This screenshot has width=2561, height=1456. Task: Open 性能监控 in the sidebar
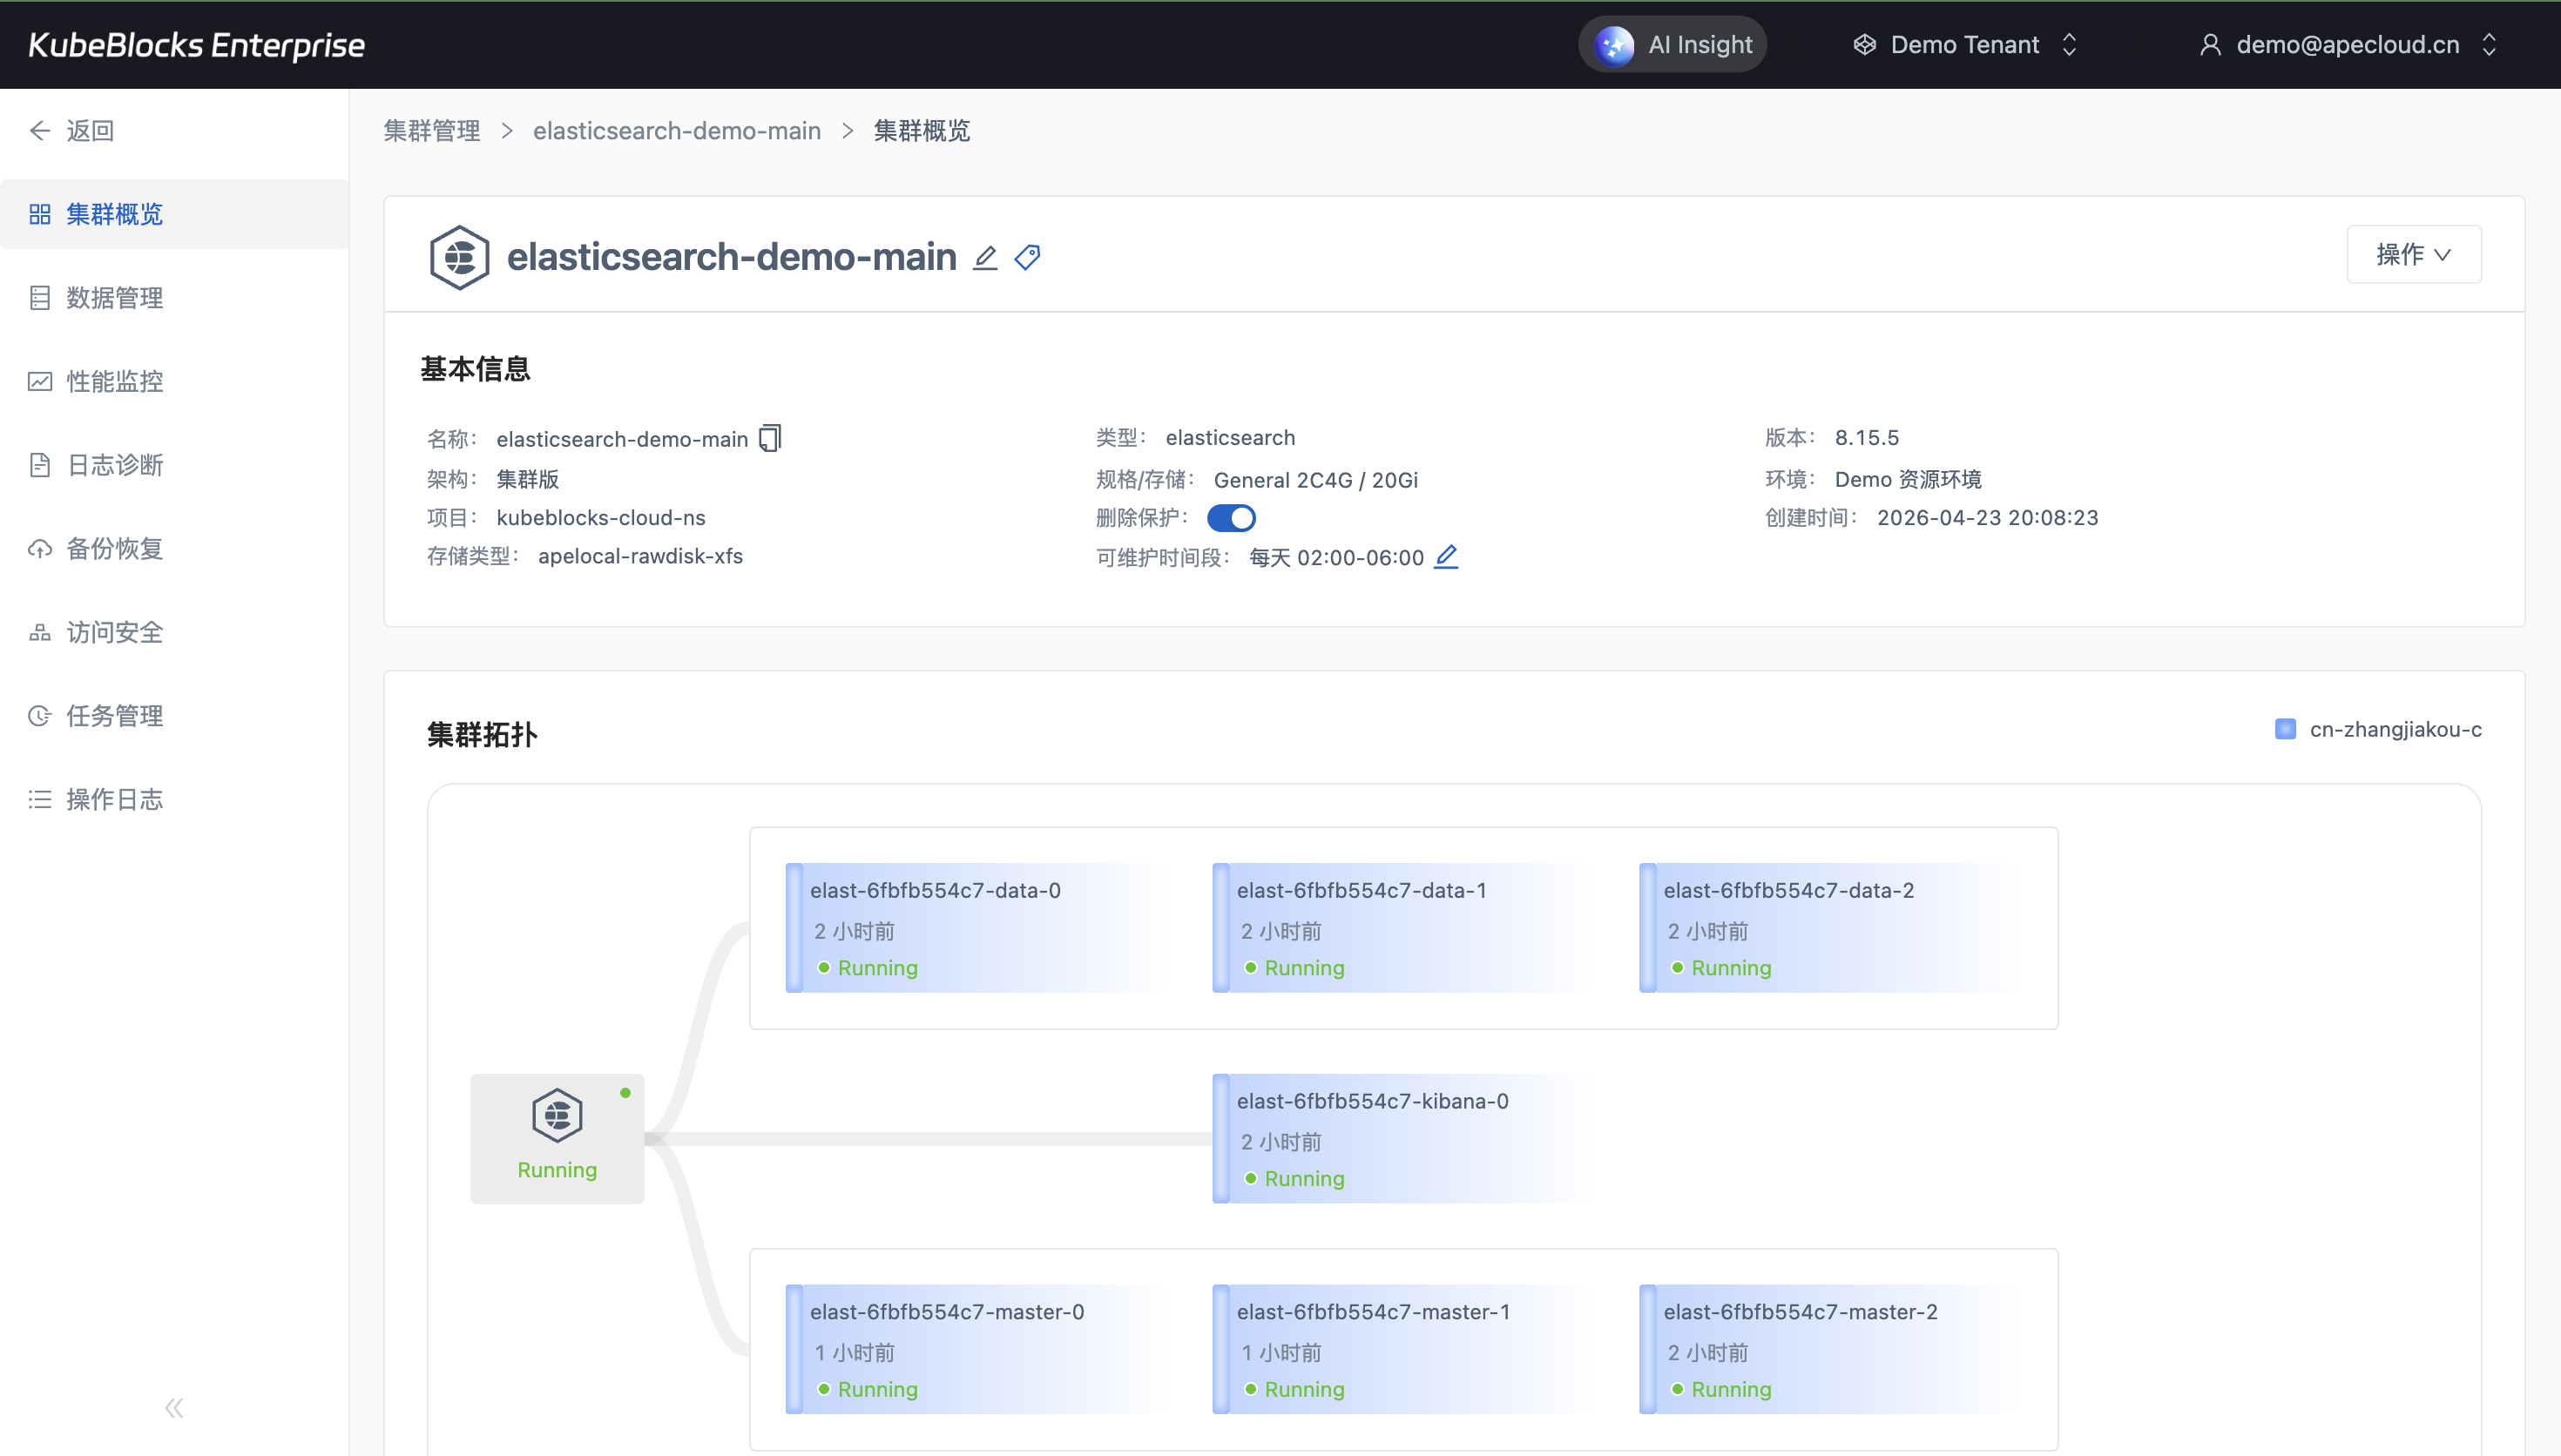(x=114, y=381)
